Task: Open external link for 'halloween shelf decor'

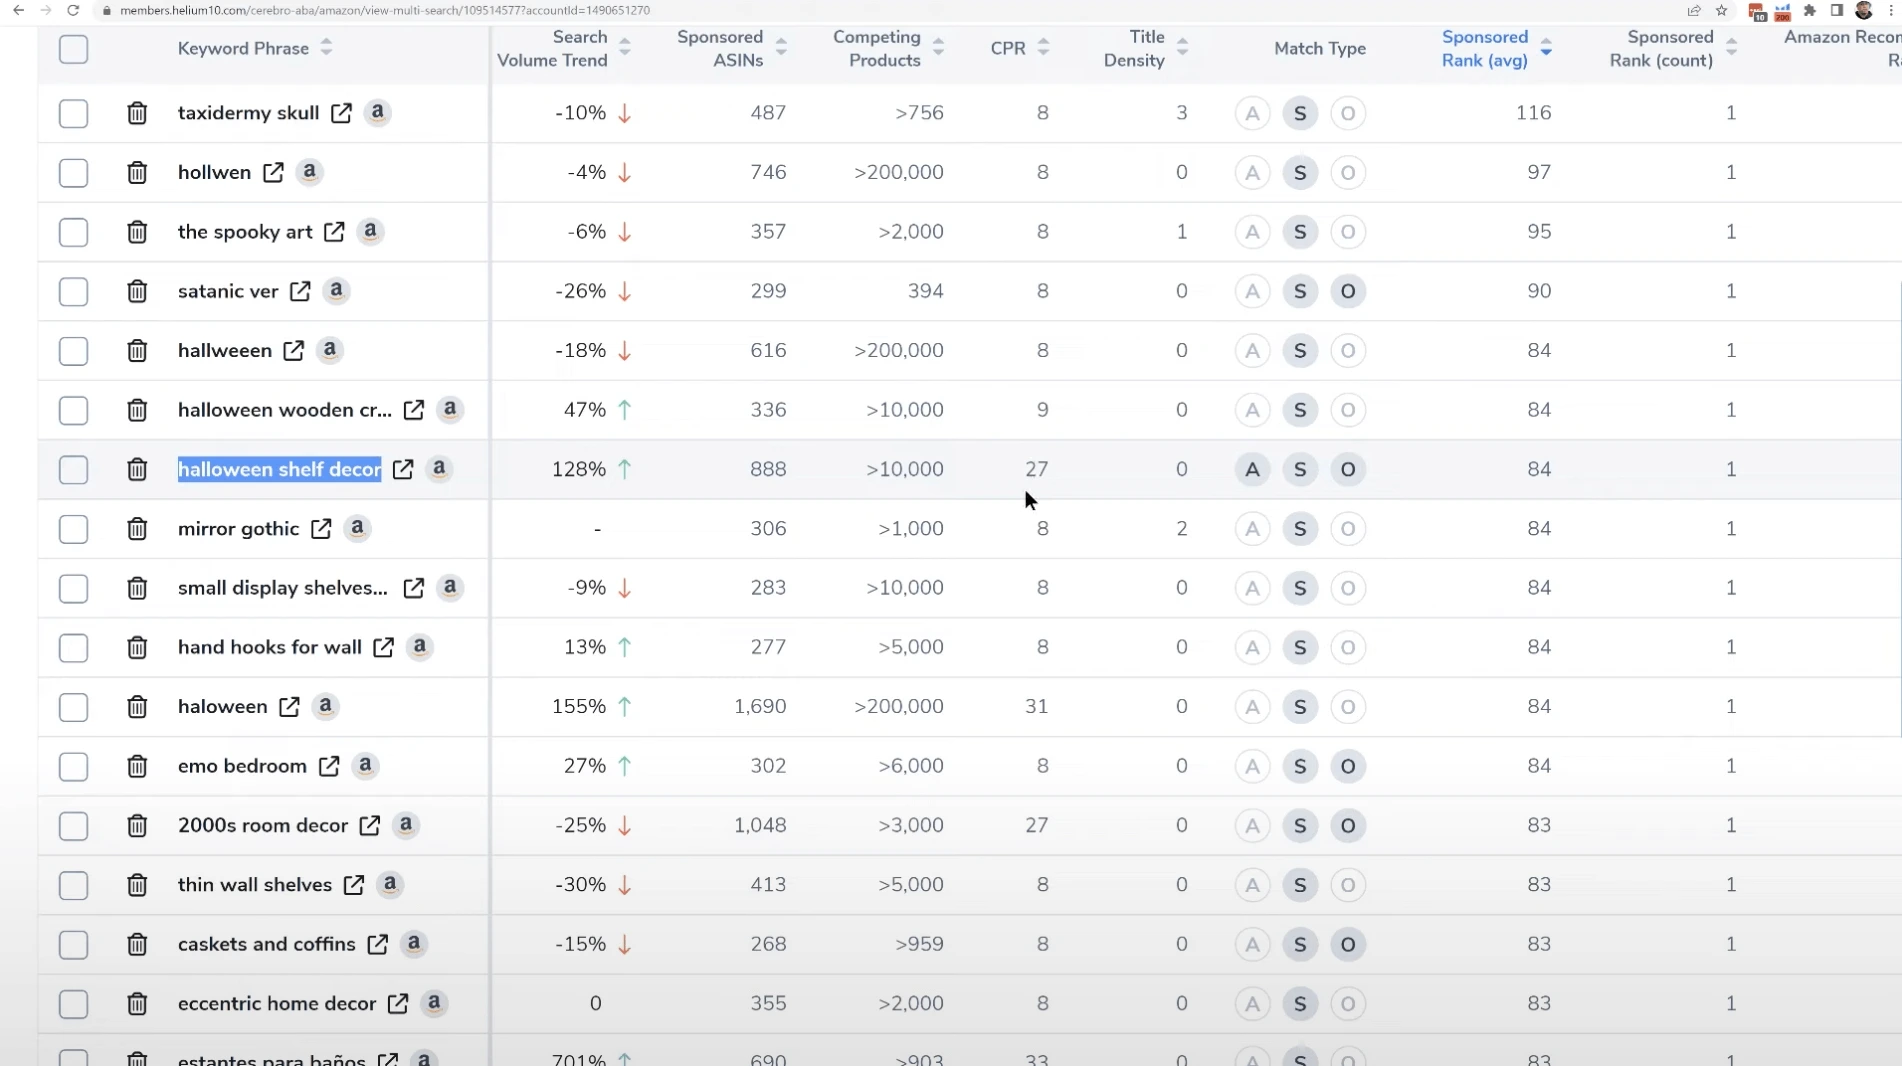Action: (x=403, y=469)
